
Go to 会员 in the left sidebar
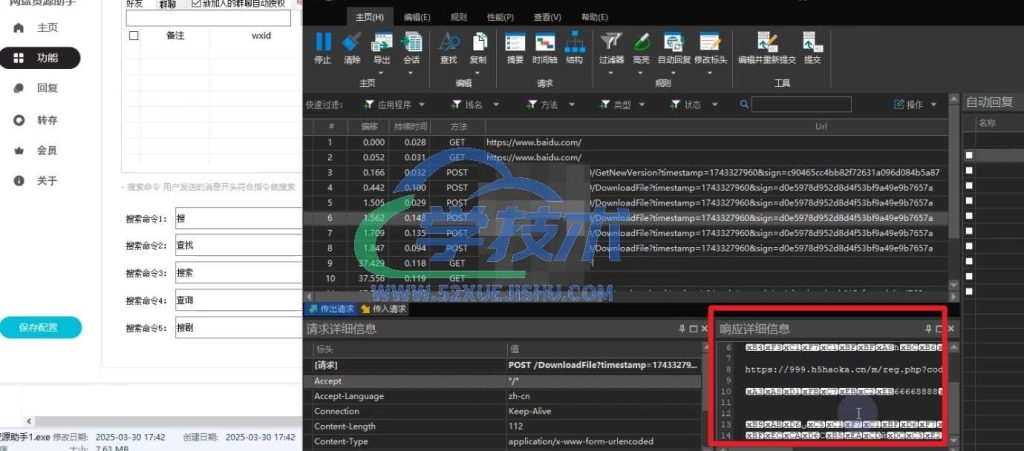[x=46, y=150]
